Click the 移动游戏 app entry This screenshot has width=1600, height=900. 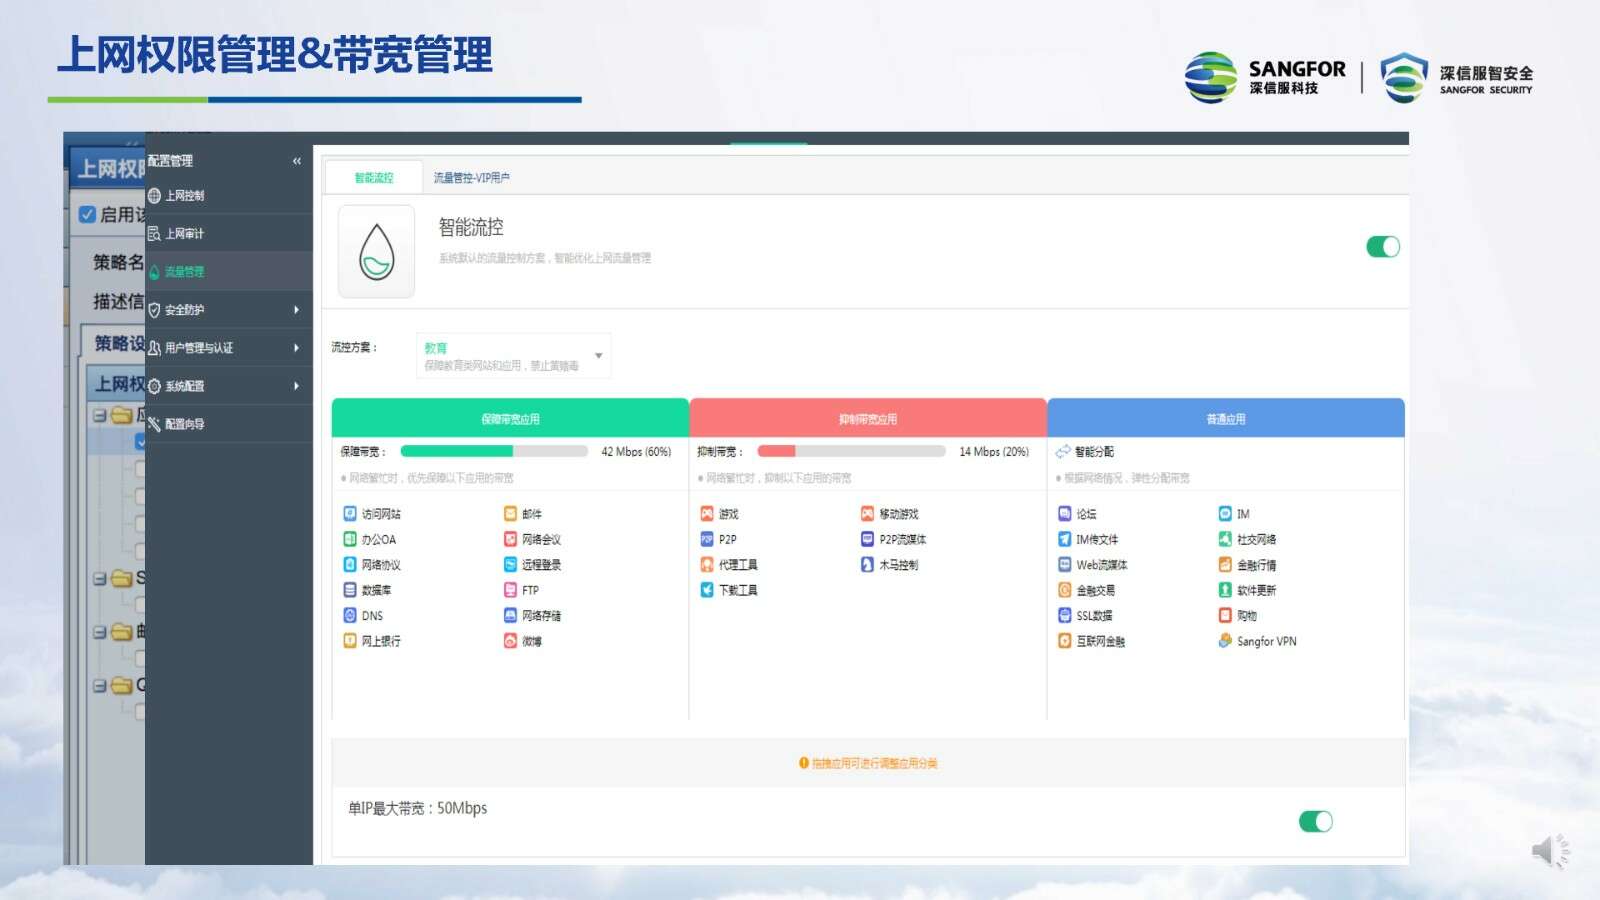(x=890, y=514)
